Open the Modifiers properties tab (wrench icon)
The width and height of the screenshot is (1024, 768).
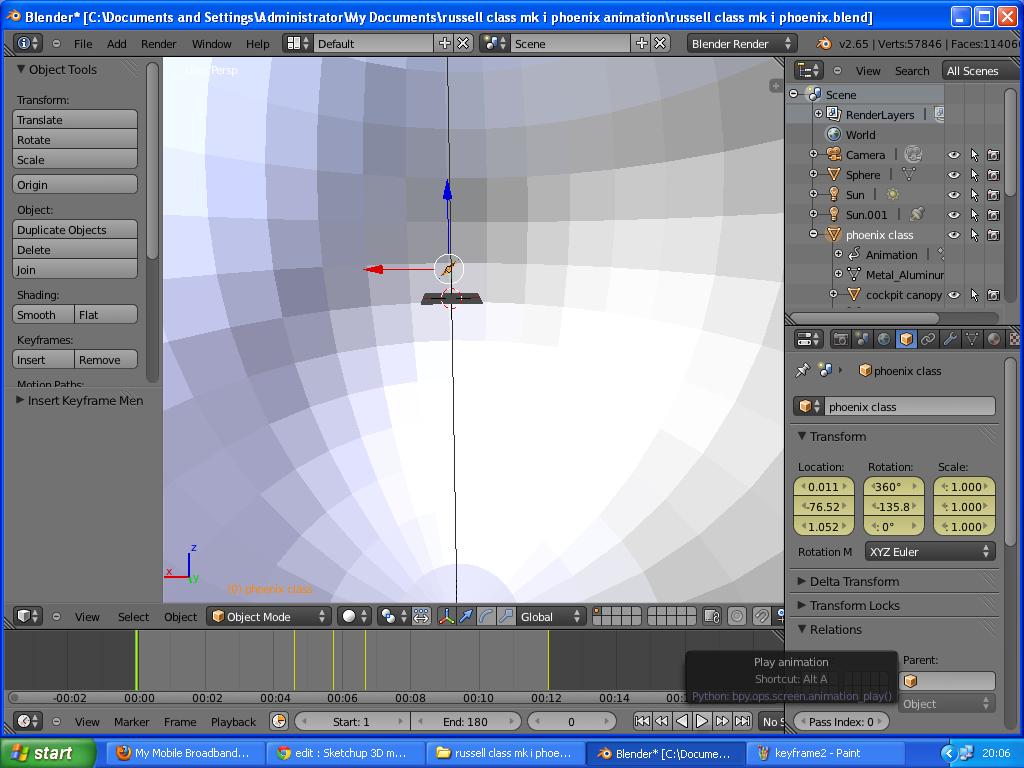point(949,339)
